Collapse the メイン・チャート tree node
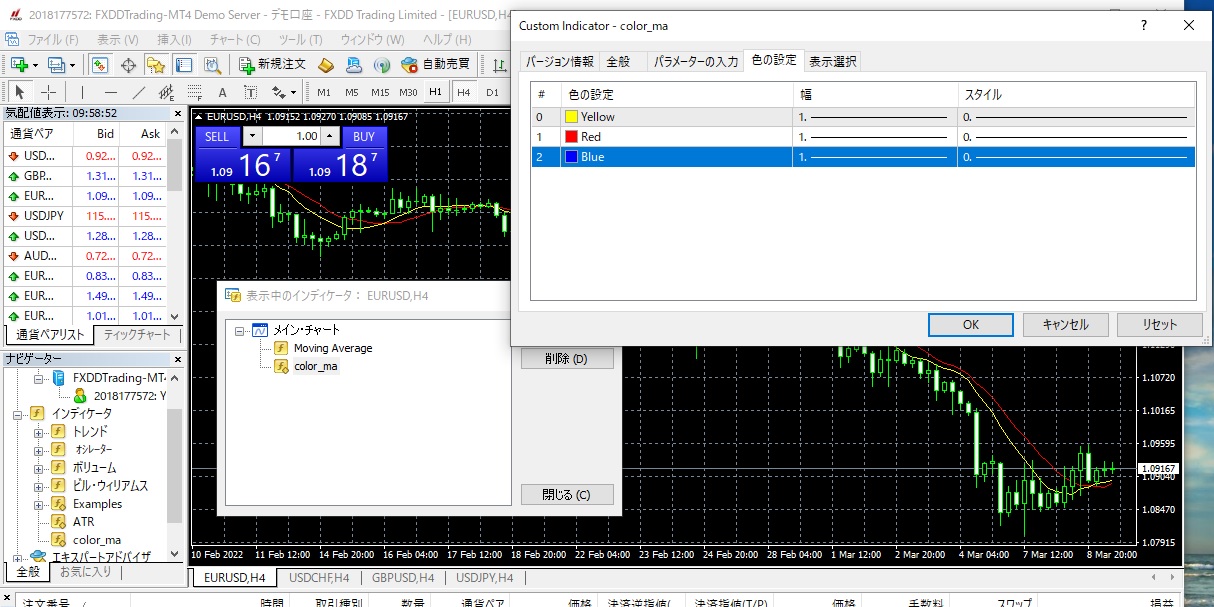Screen dimensions: 1214x607 point(240,330)
